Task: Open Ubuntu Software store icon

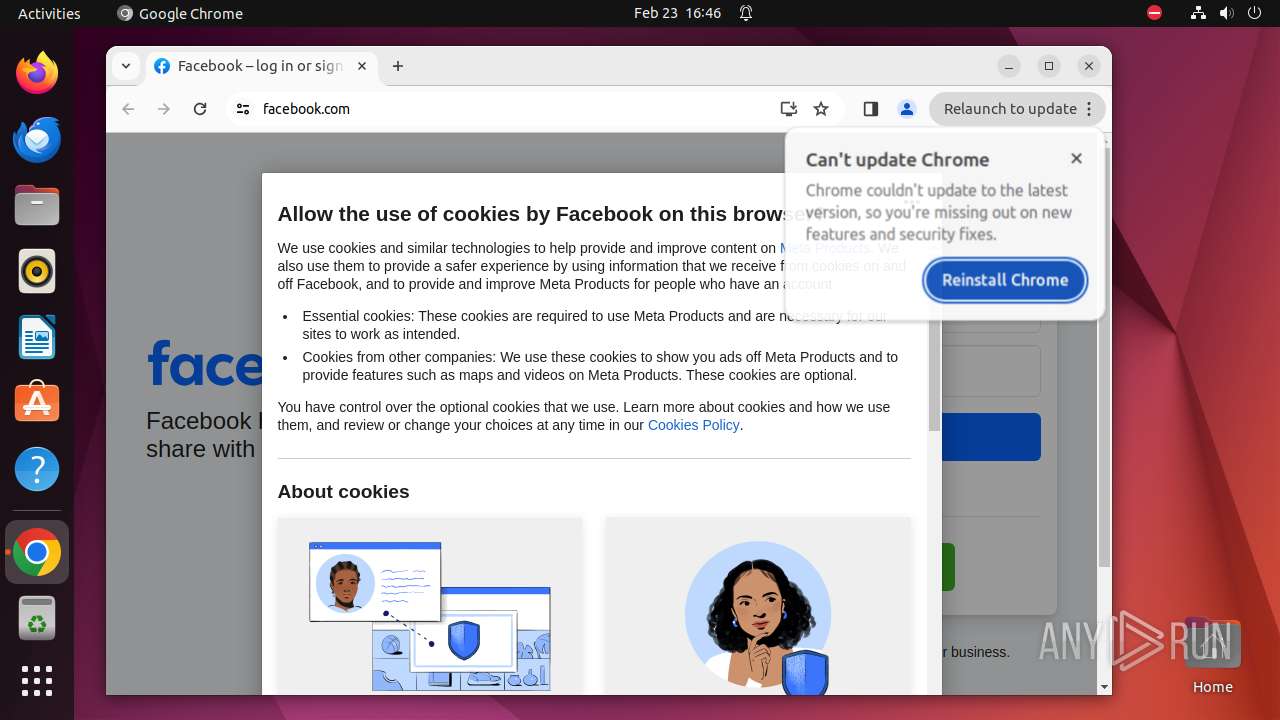Action: coord(37,402)
